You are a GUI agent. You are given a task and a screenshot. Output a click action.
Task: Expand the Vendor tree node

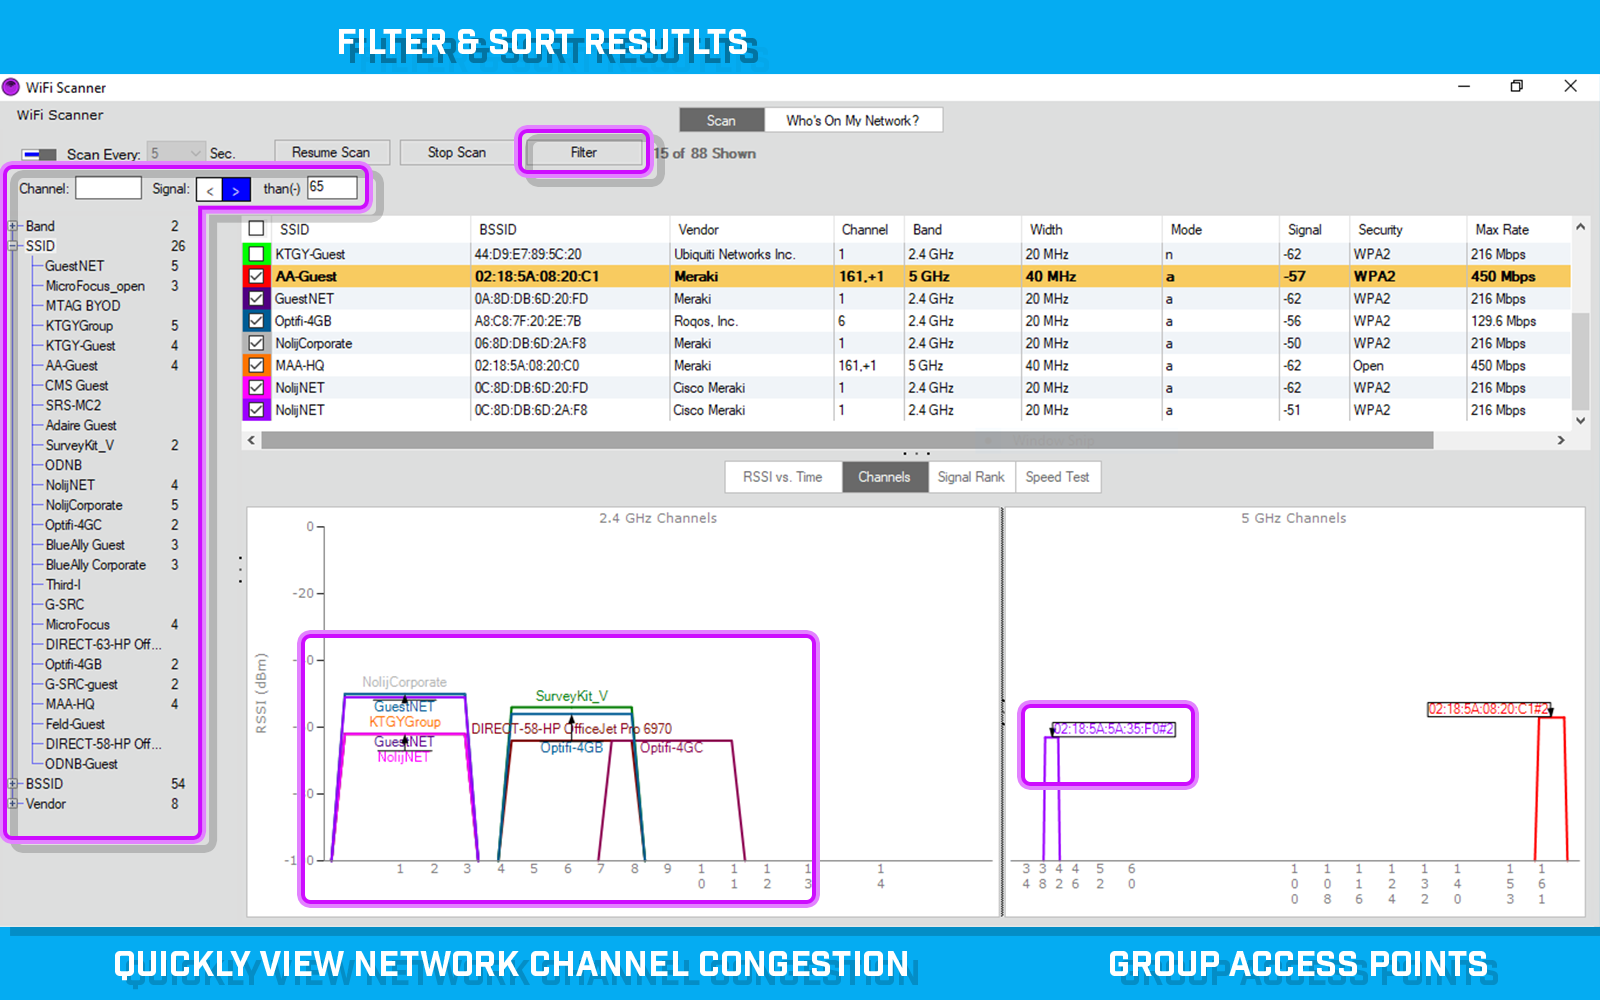point(13,804)
